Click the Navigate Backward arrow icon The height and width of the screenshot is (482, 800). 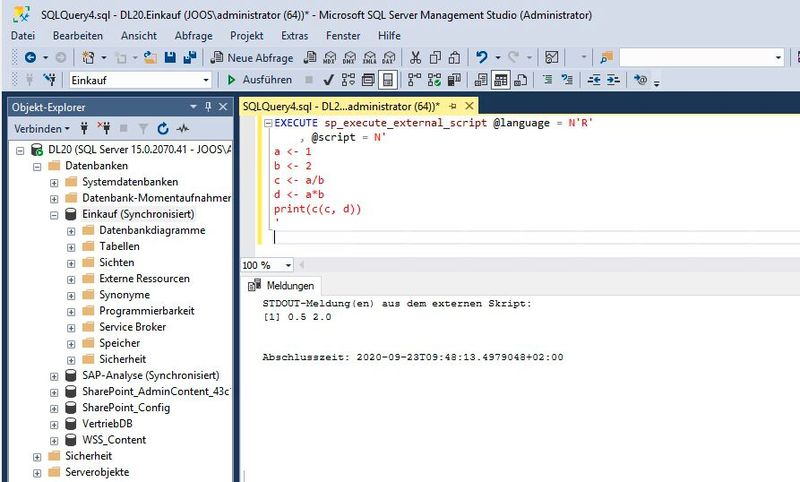click(x=30, y=57)
